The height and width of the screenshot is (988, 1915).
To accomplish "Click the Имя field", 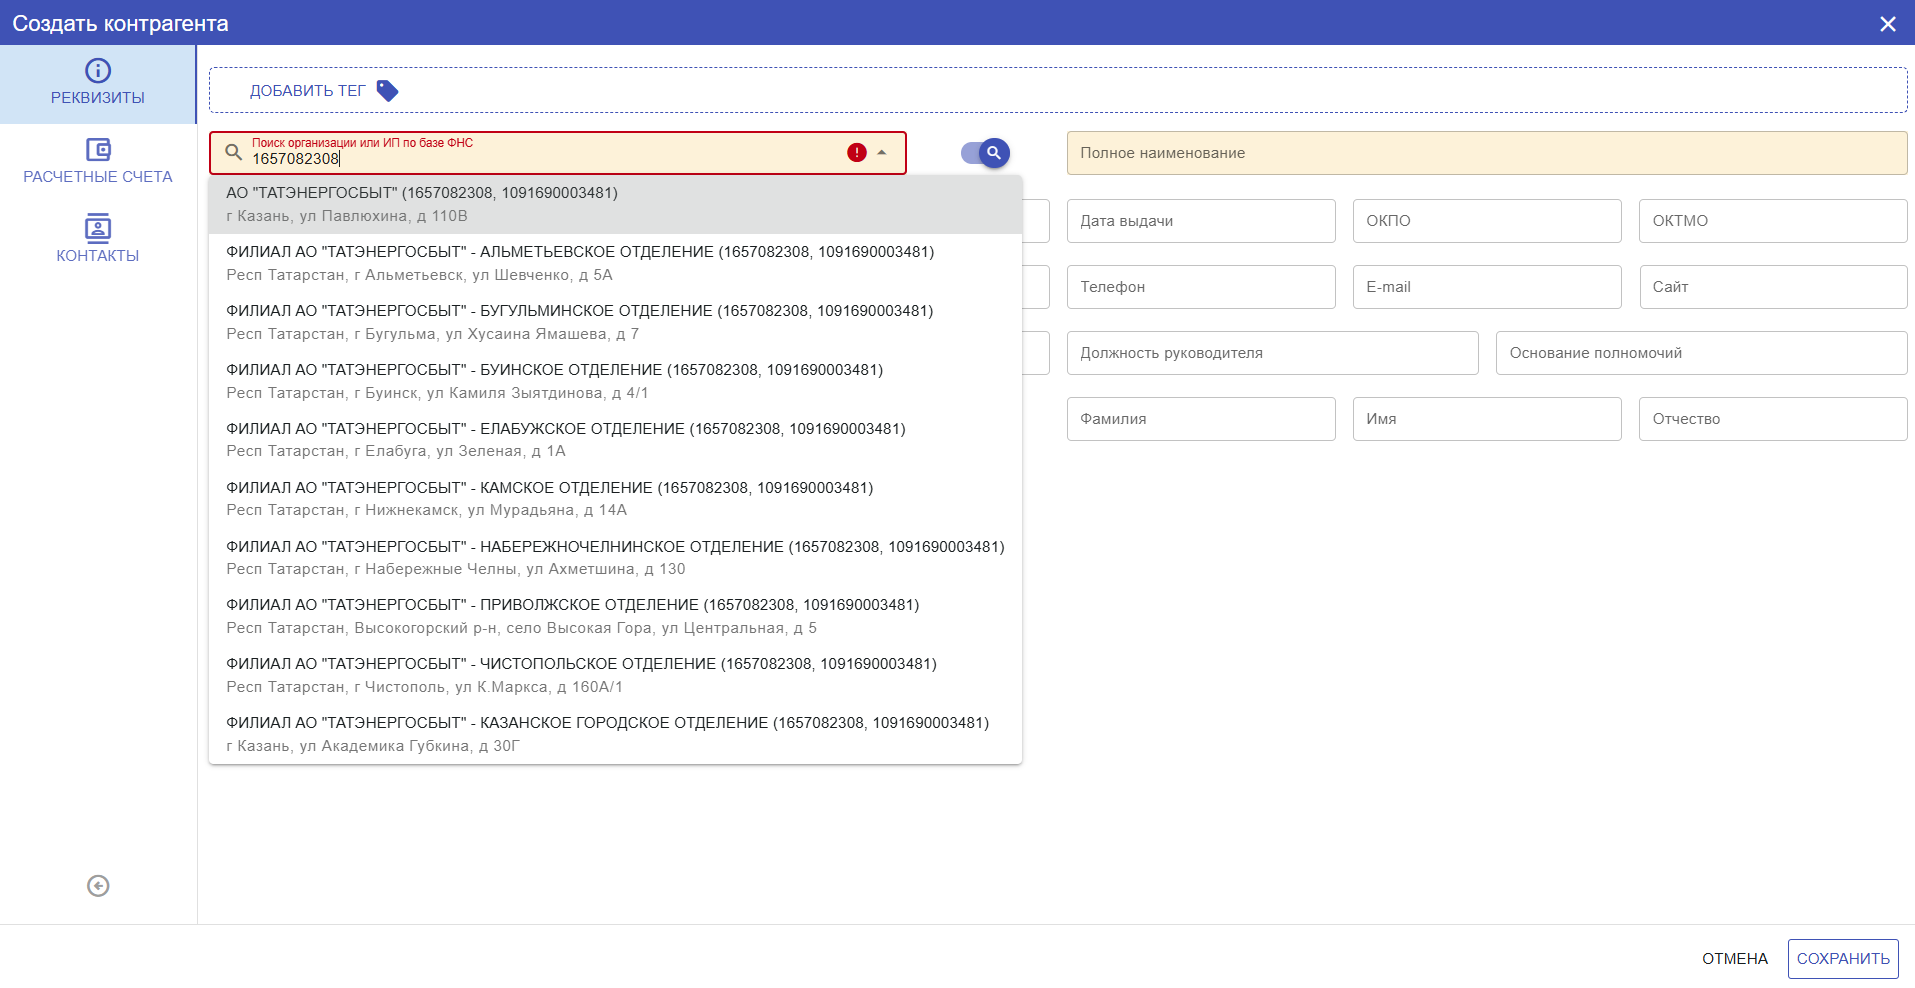I will pyautogui.click(x=1487, y=419).
